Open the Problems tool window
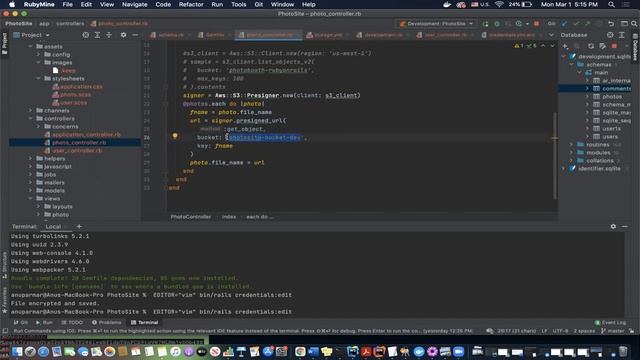 (107, 322)
